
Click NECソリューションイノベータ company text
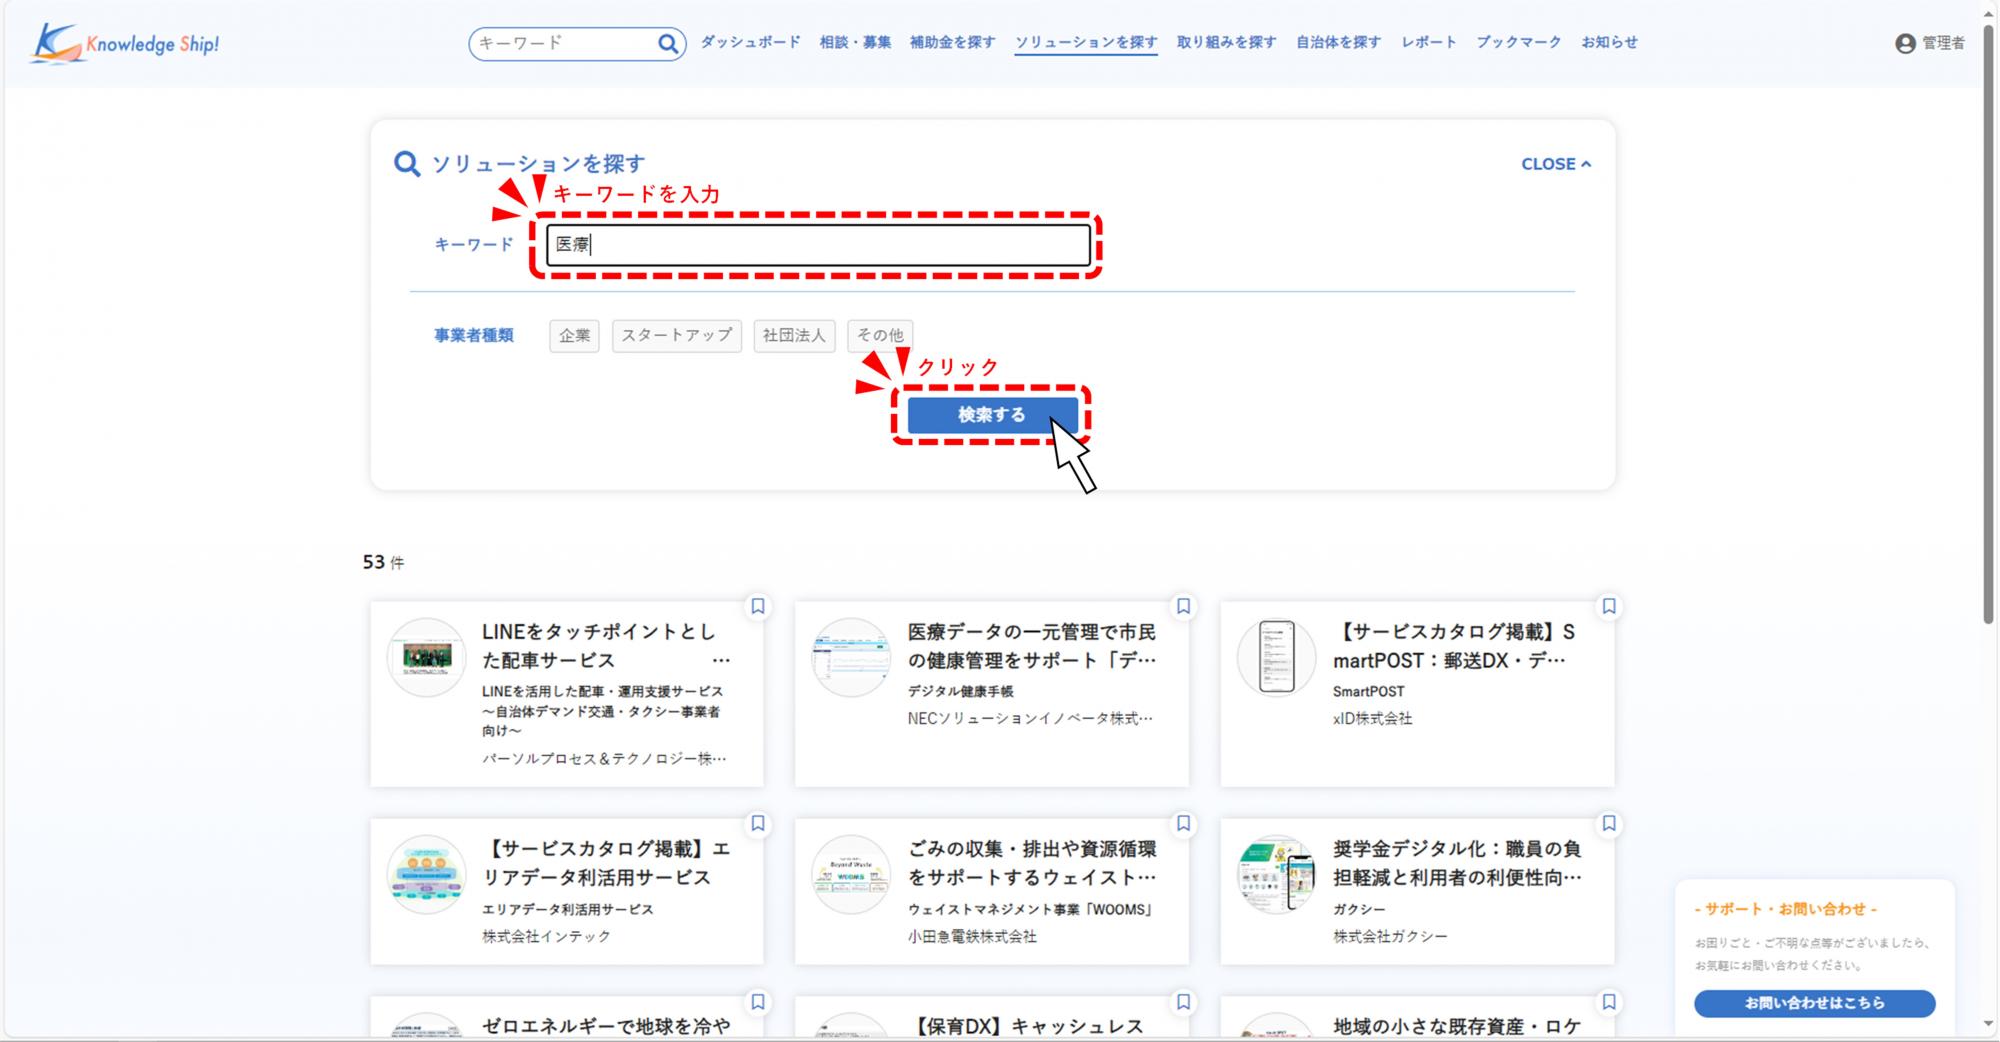point(1030,718)
